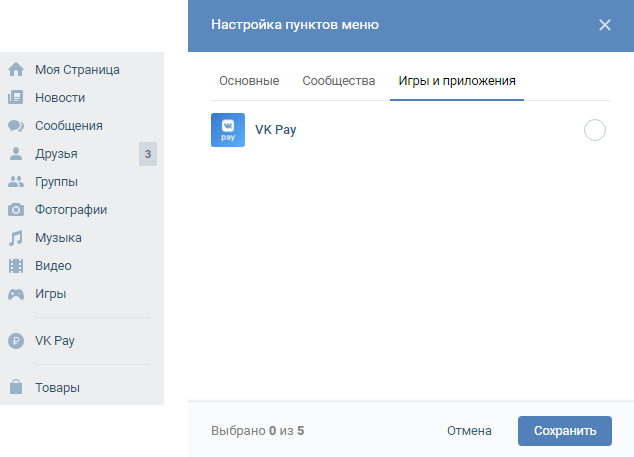Click the film strip icon beside Видео
This screenshot has height=457, width=634.
pyautogui.click(x=16, y=266)
